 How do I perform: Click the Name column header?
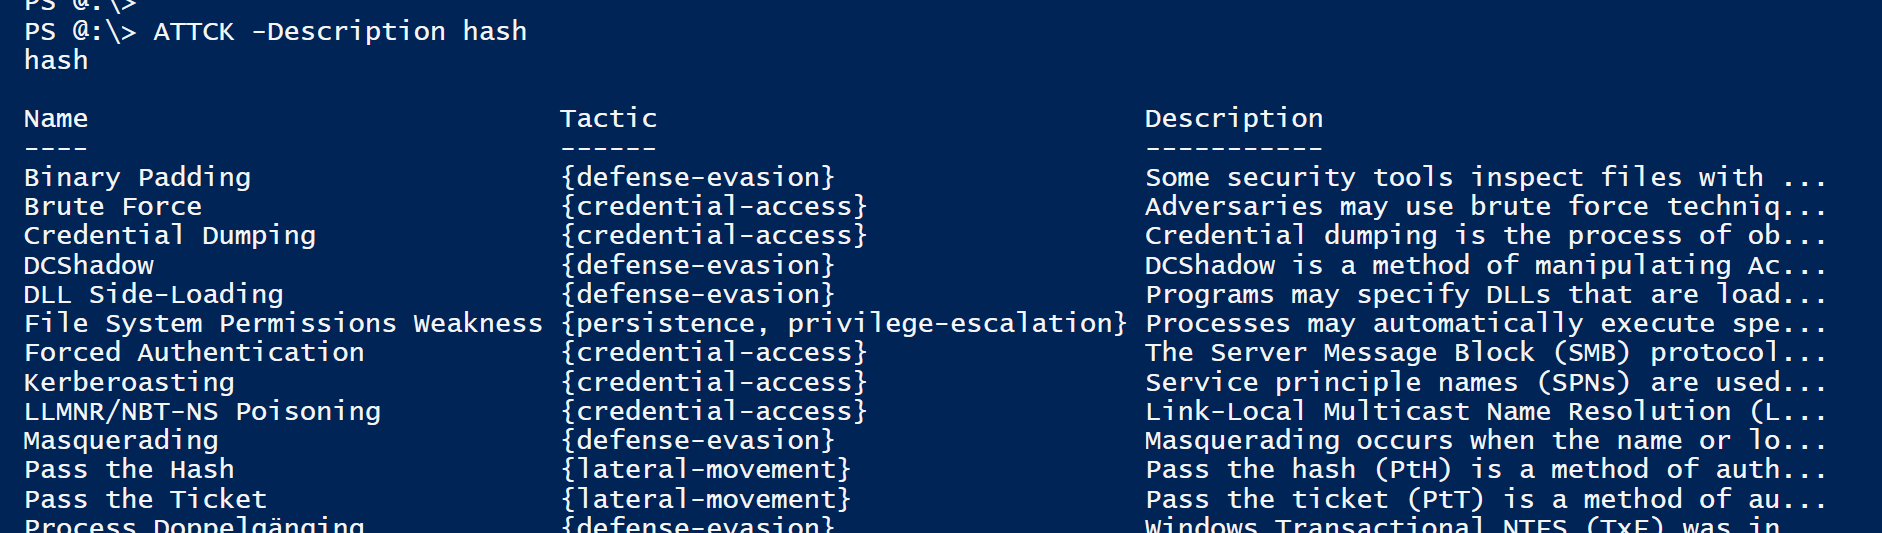click(56, 119)
